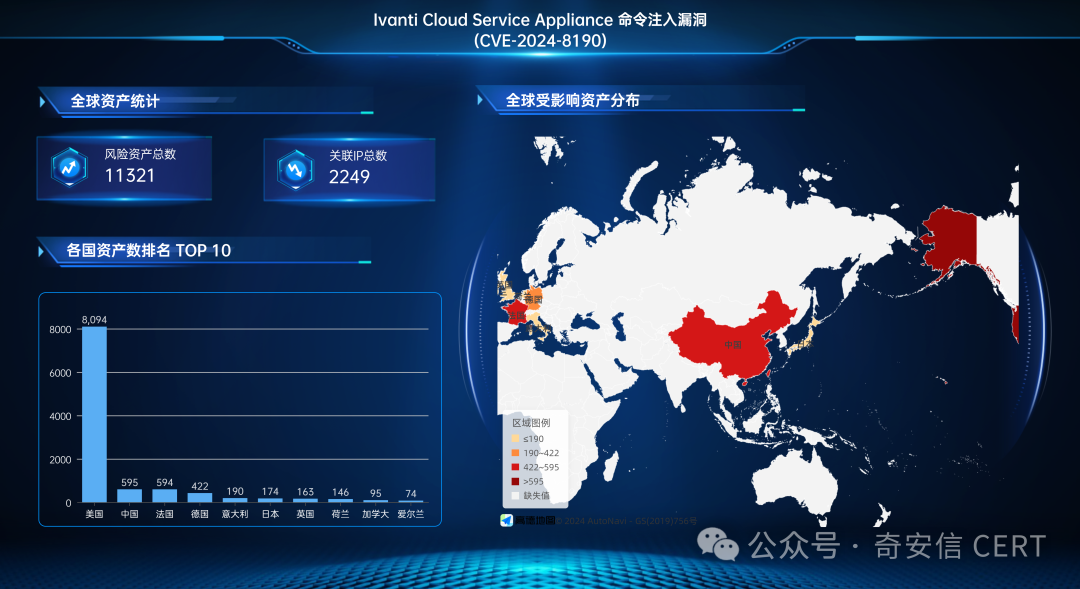Select the >595 legend color swatch

(x=515, y=482)
